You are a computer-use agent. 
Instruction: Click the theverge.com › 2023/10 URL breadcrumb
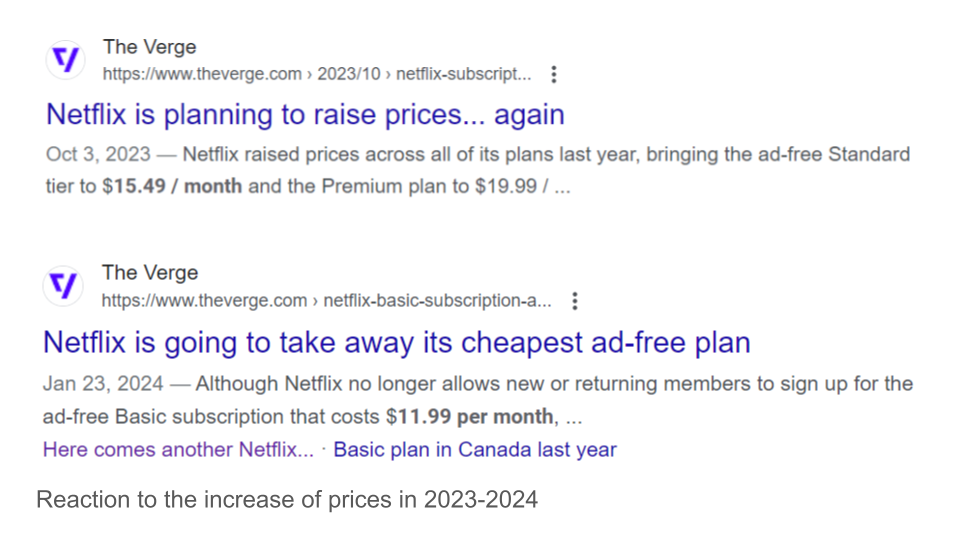click(x=316, y=74)
